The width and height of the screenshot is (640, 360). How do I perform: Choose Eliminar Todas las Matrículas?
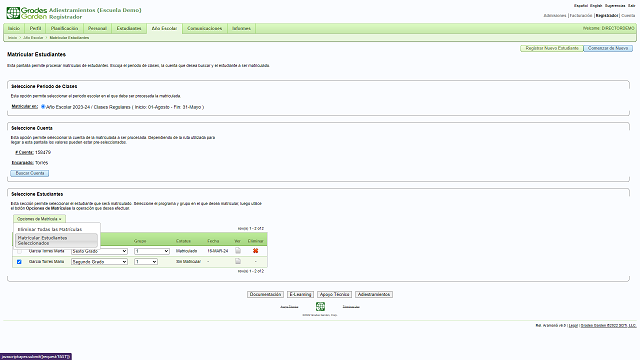(50, 229)
